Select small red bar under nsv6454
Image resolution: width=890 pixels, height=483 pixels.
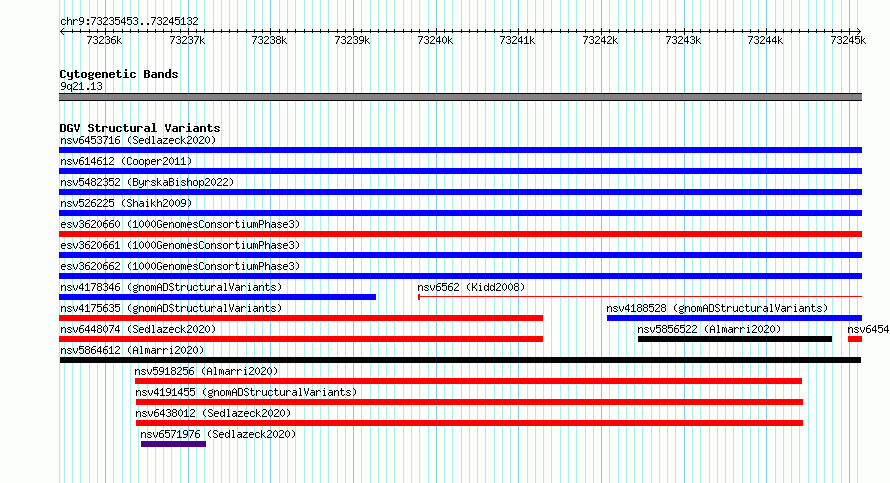click(x=855, y=339)
